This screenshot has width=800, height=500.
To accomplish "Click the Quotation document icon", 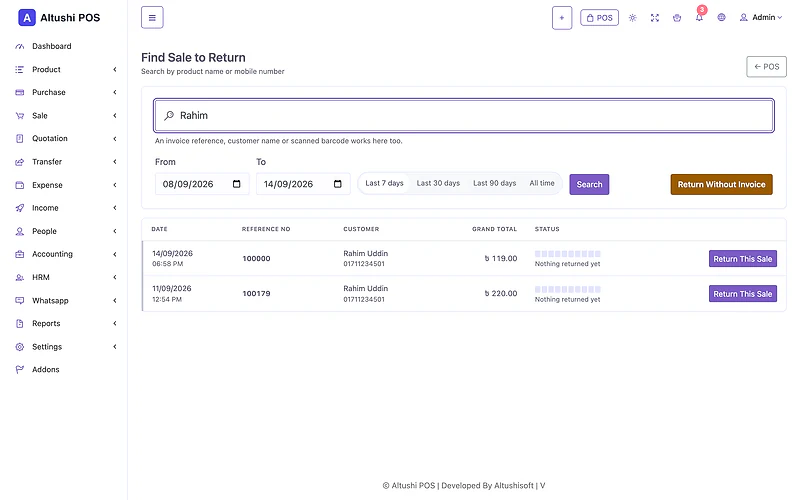I will [x=19, y=138].
